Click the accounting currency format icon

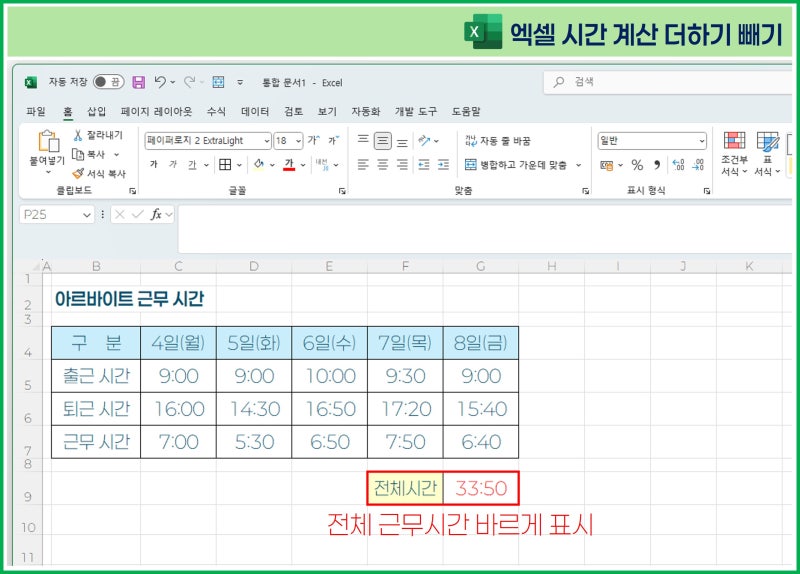coord(607,165)
